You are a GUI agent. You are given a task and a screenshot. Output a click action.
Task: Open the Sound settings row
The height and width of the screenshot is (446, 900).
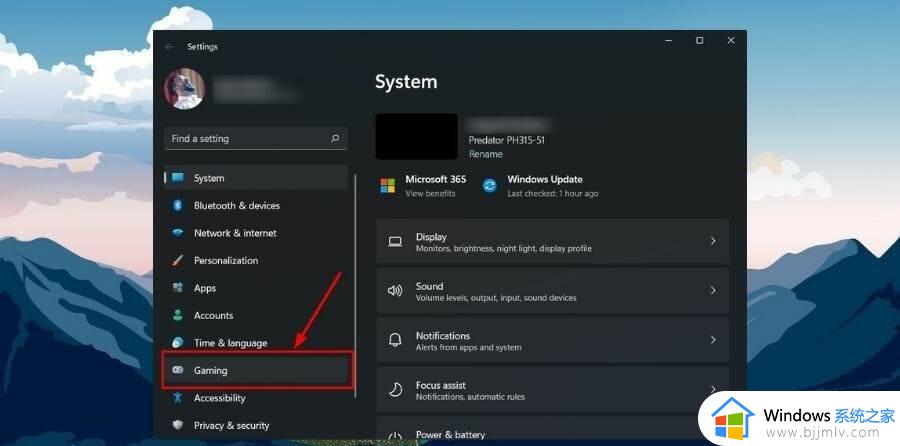coord(552,291)
